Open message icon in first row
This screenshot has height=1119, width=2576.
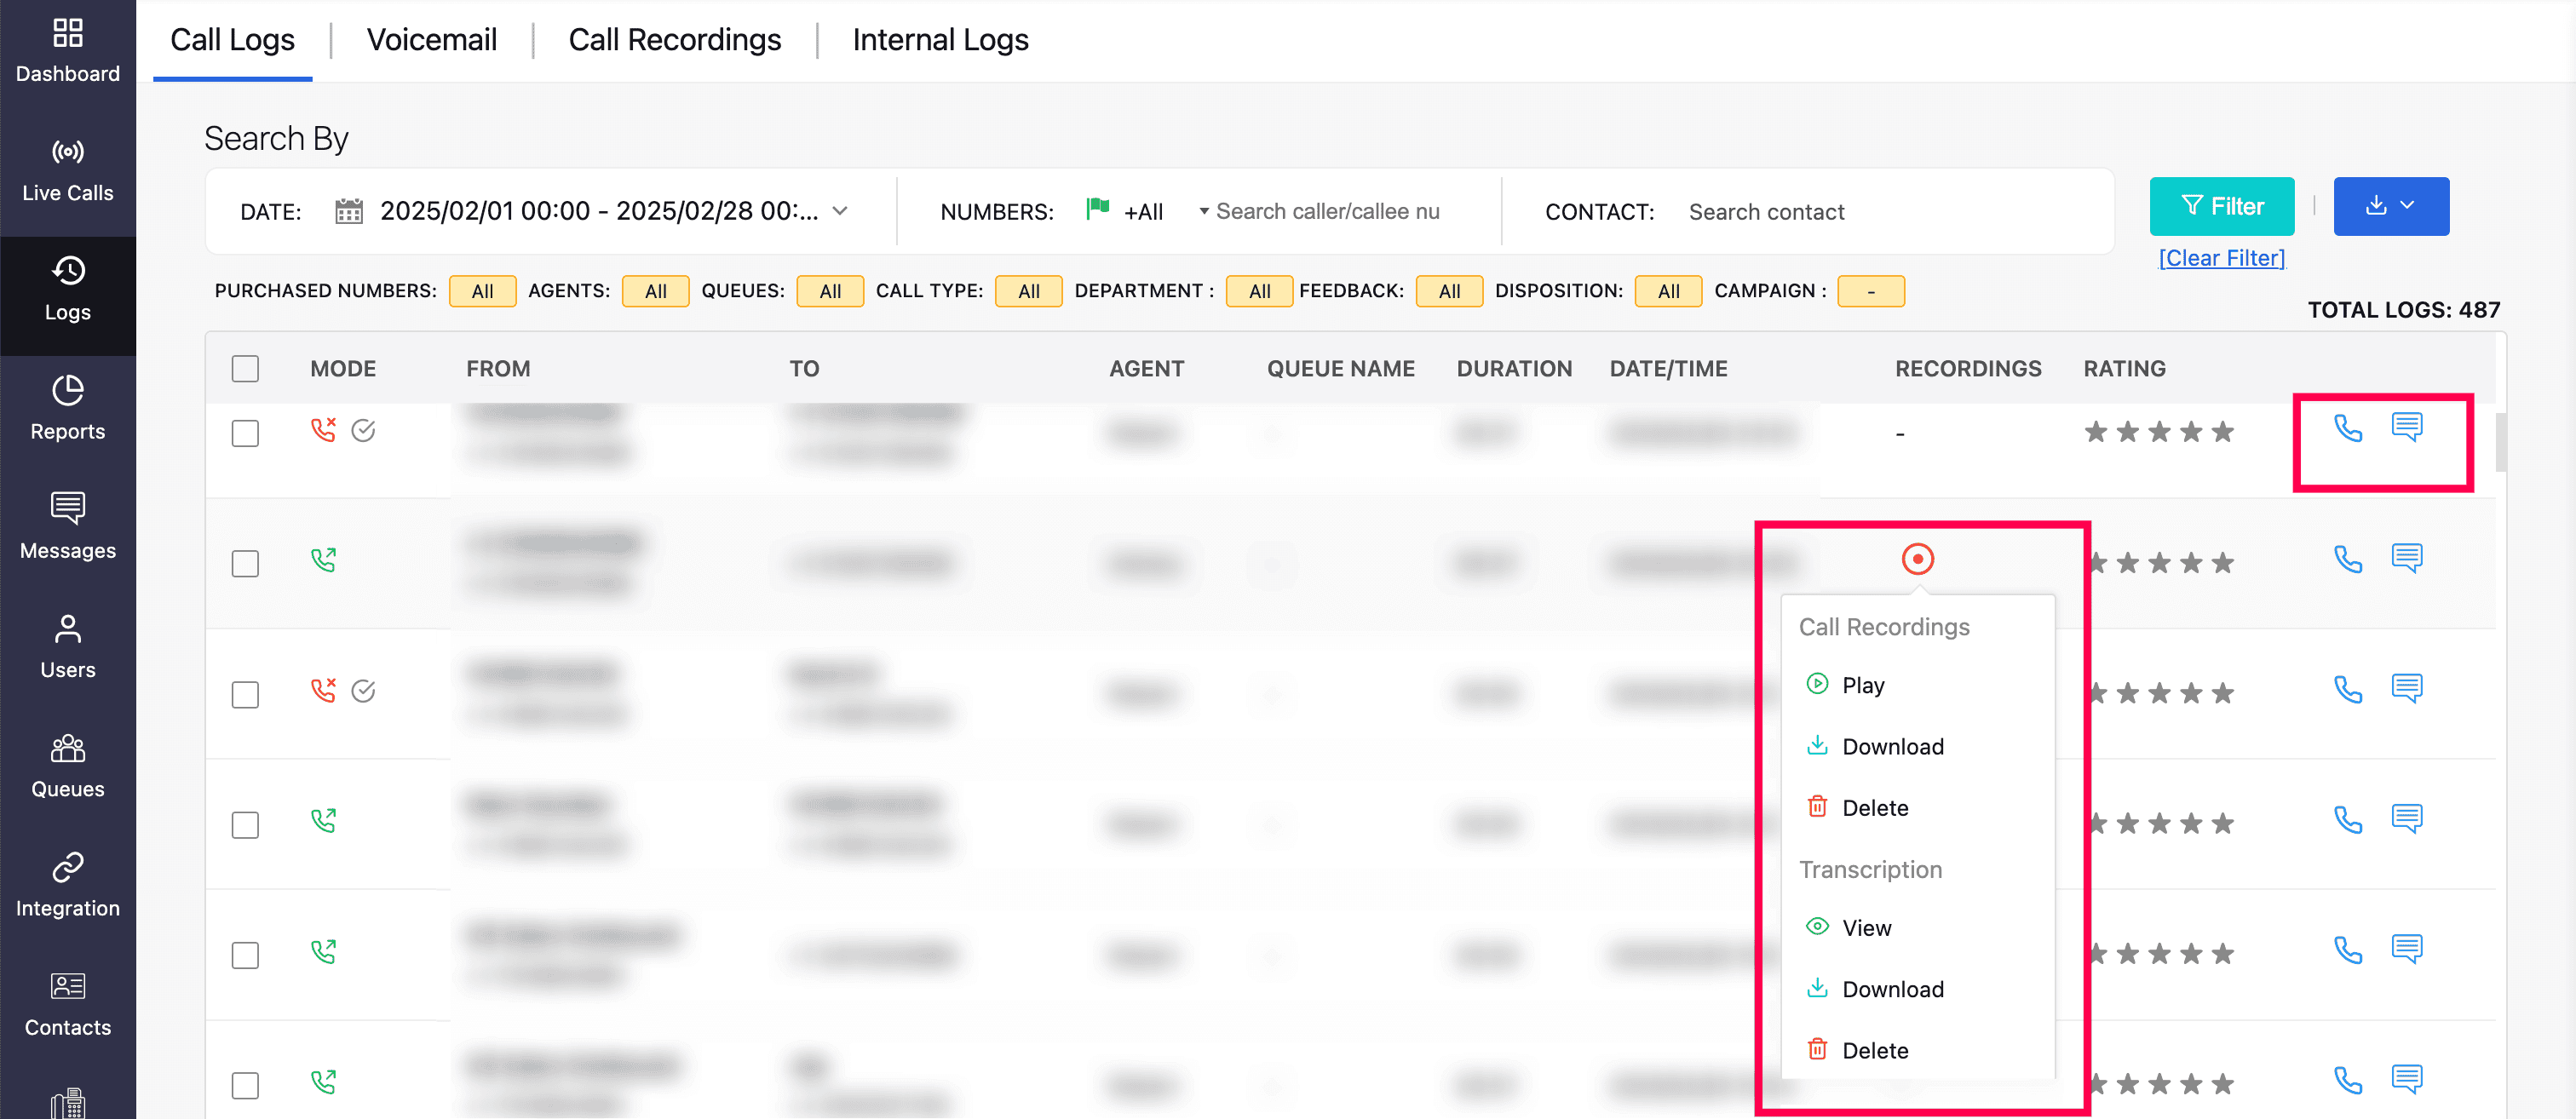pos(2406,427)
